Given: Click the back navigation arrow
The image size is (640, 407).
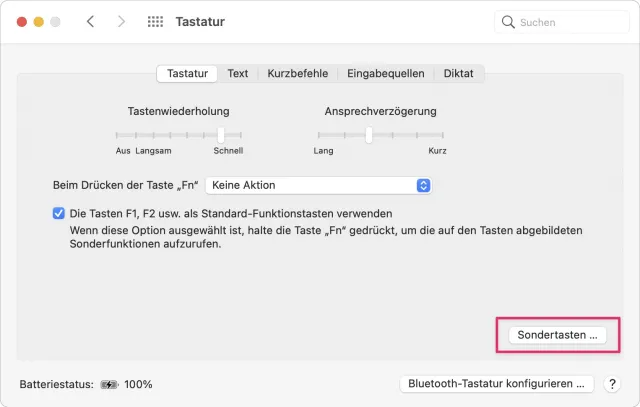Looking at the screenshot, I should pyautogui.click(x=90, y=21).
